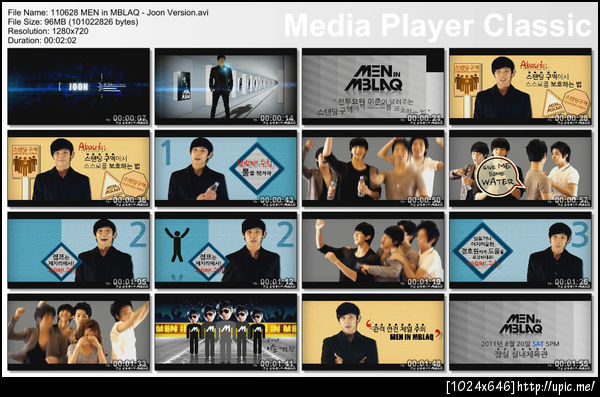Image resolution: width=600 pixels, height=397 pixels.
Task: Choose the thumbnail stamped 00:01:12
Action: click(226, 250)
